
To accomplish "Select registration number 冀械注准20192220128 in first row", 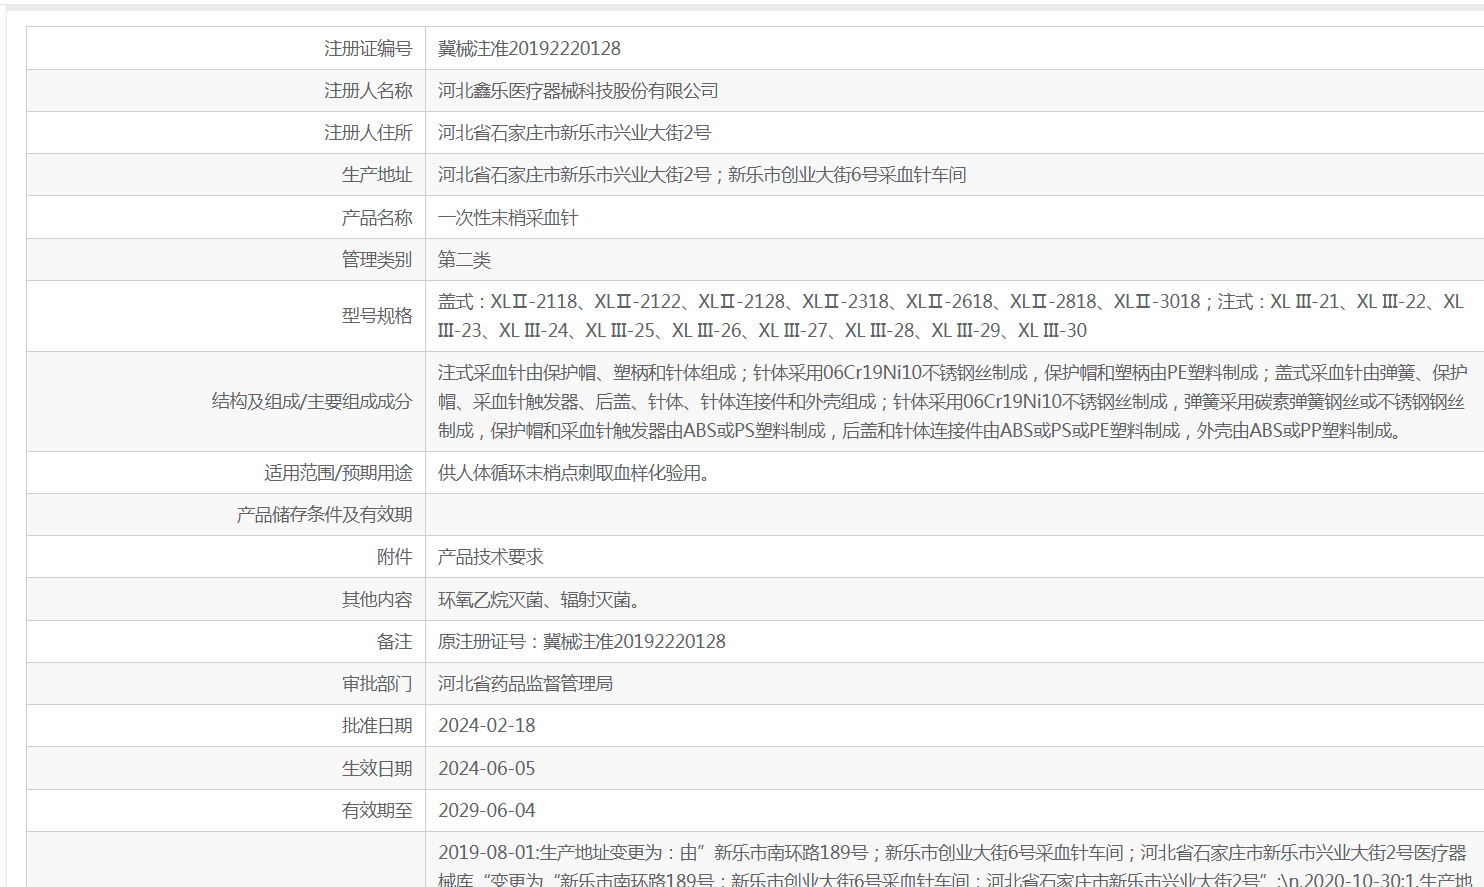I will (x=529, y=48).
